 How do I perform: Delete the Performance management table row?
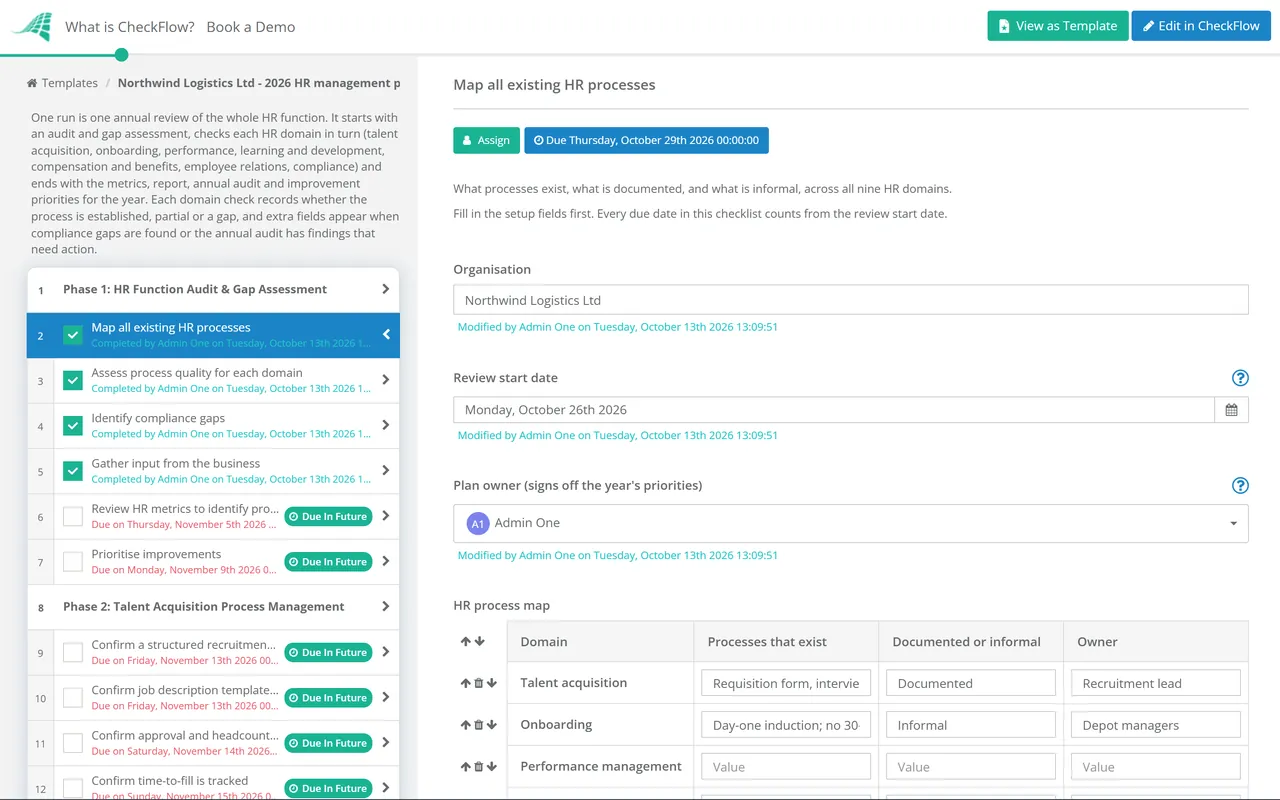478,767
